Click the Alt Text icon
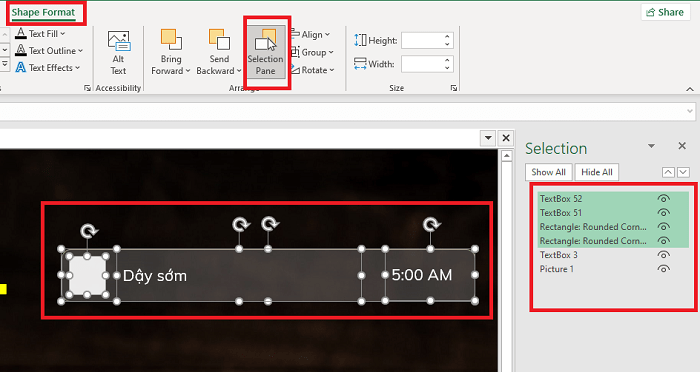 (119, 41)
